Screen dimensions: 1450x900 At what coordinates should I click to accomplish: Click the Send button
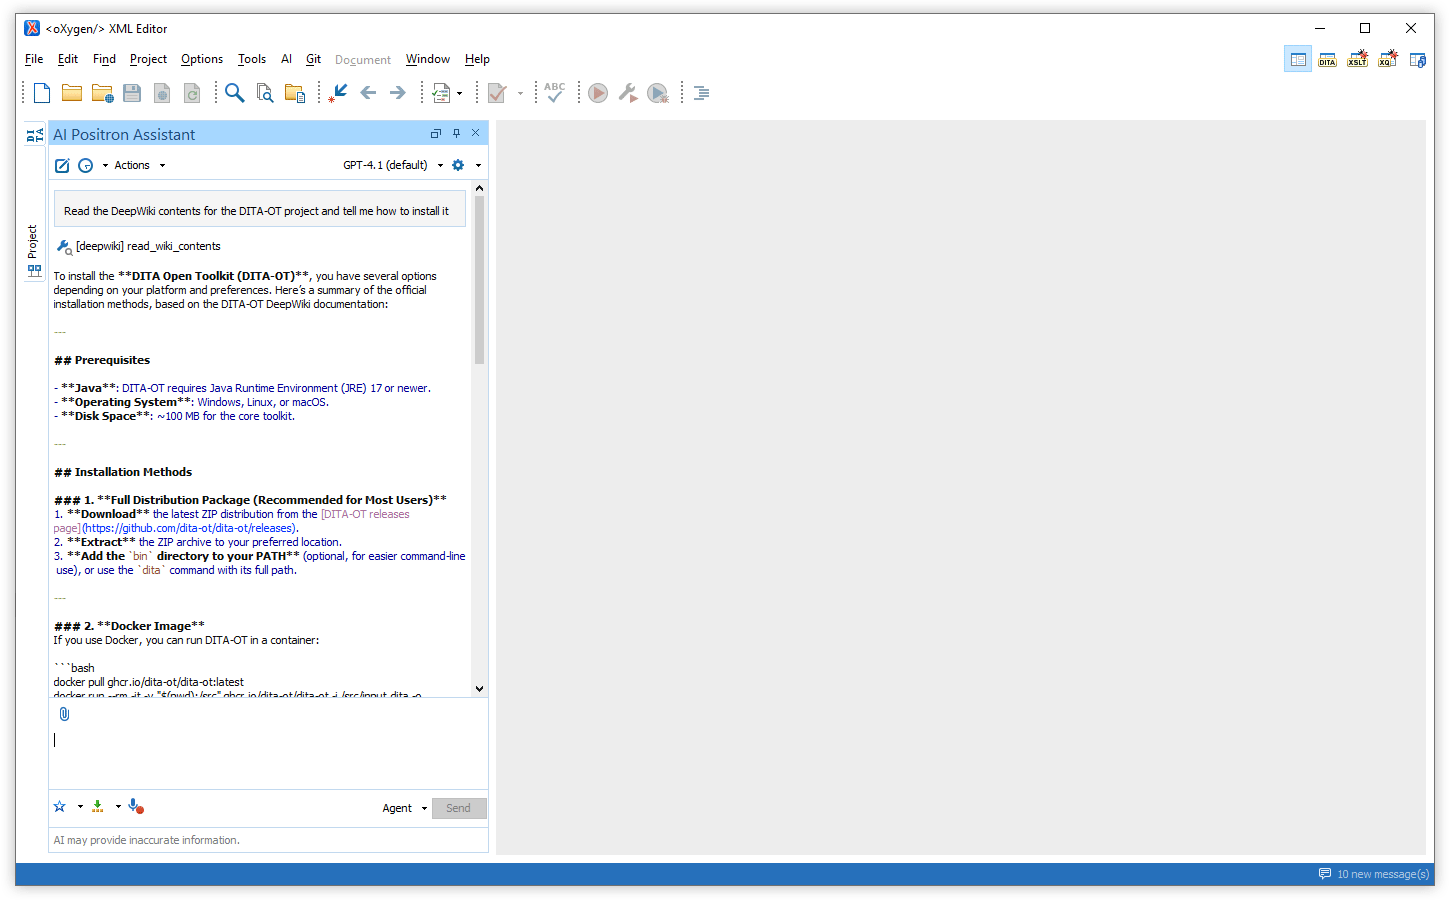pos(459,808)
